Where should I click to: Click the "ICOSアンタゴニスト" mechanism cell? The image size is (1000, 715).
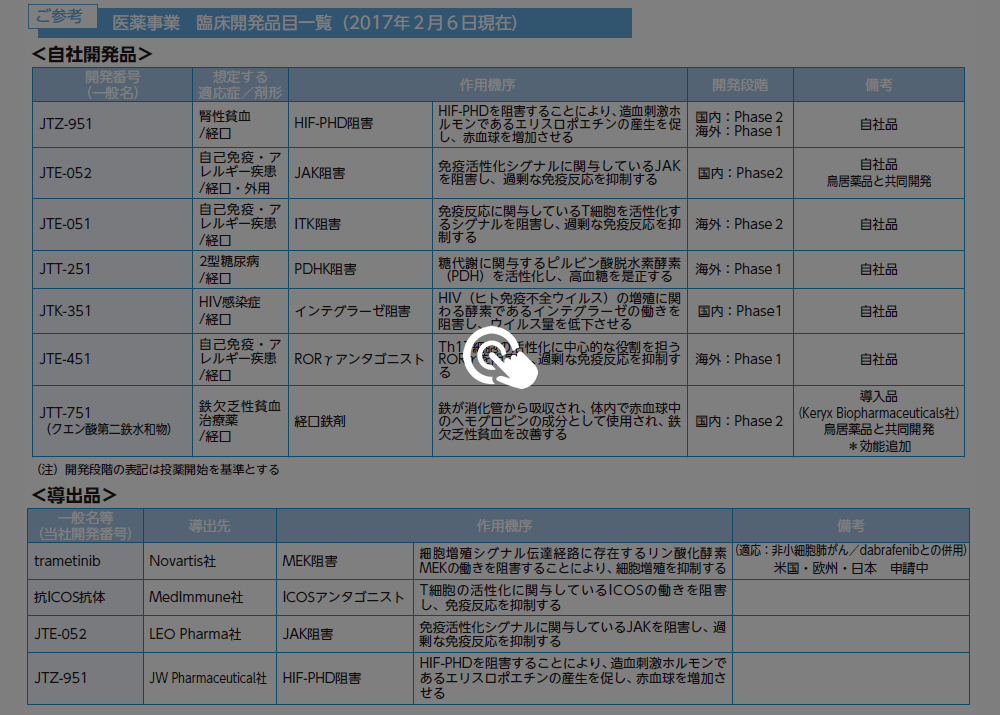pos(345,598)
